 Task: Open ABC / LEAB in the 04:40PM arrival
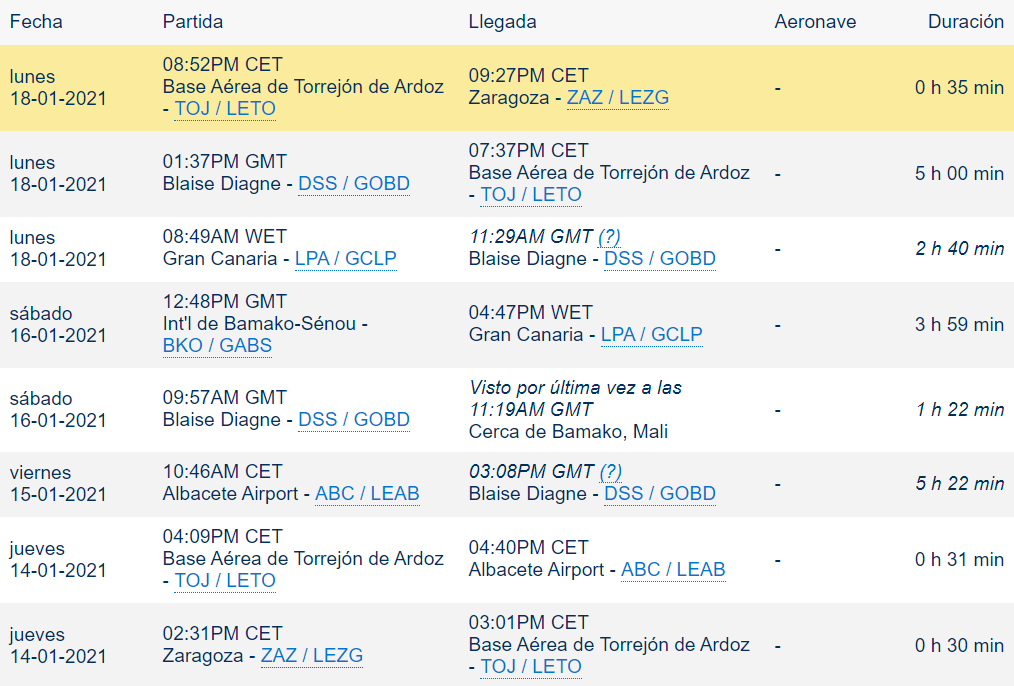tap(673, 570)
